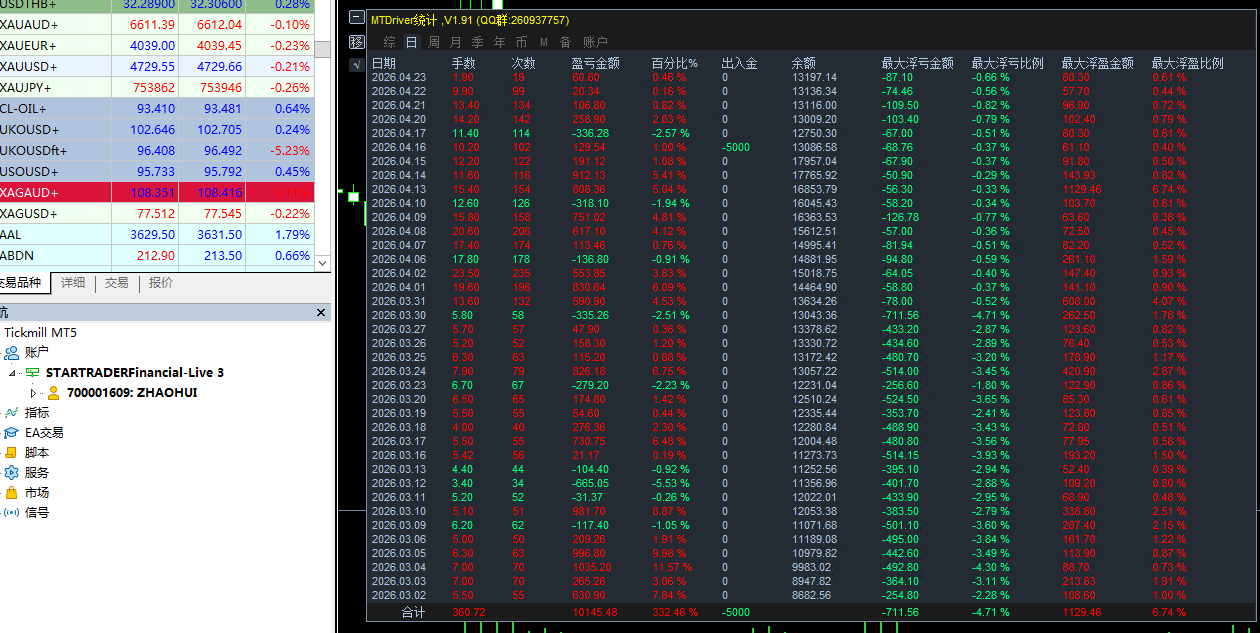This screenshot has height=633, width=1260.
Task: Switch to the M tab in MTDriver
Action: click(543, 42)
